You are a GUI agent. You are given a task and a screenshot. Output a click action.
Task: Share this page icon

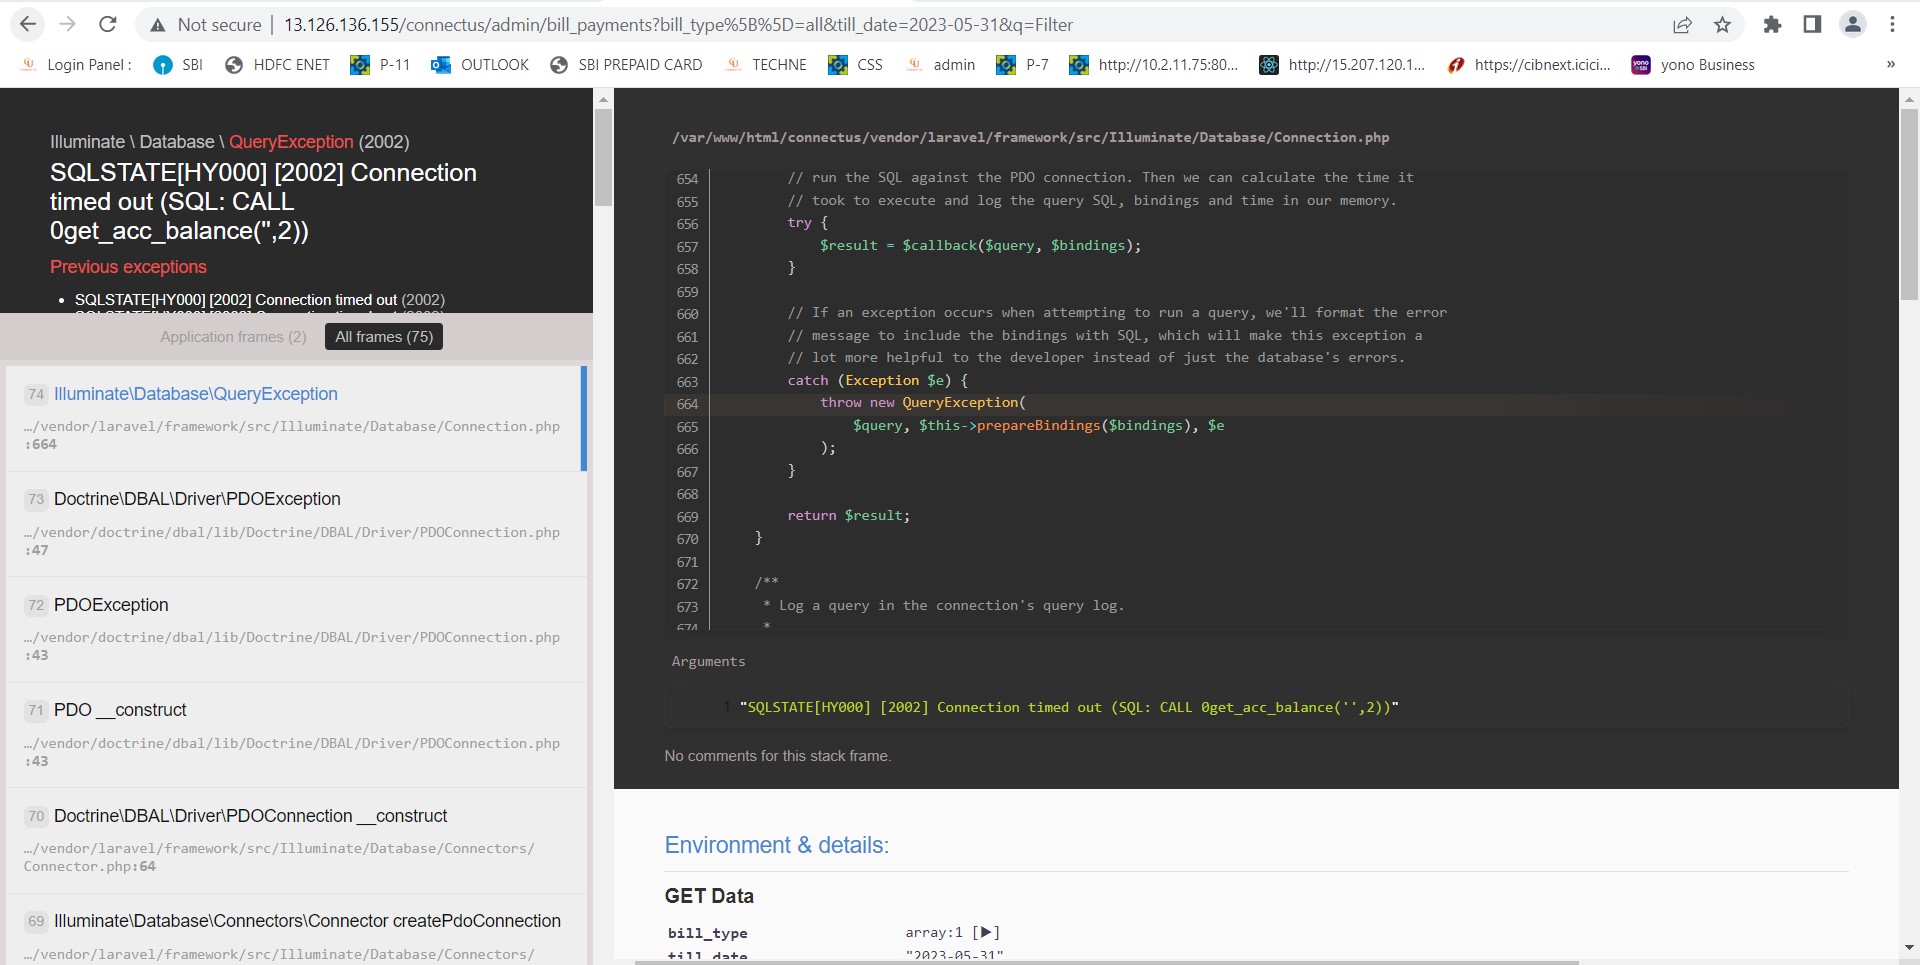pos(1682,25)
